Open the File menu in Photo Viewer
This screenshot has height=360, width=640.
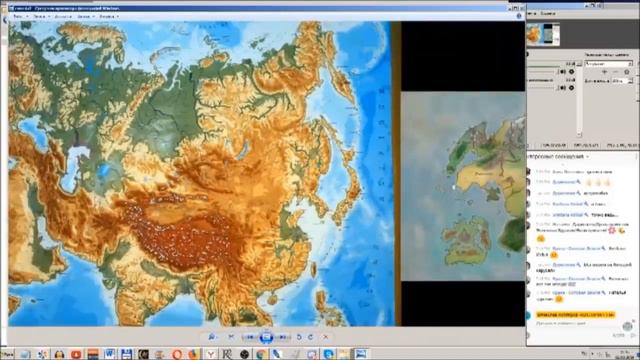(x=20, y=16)
